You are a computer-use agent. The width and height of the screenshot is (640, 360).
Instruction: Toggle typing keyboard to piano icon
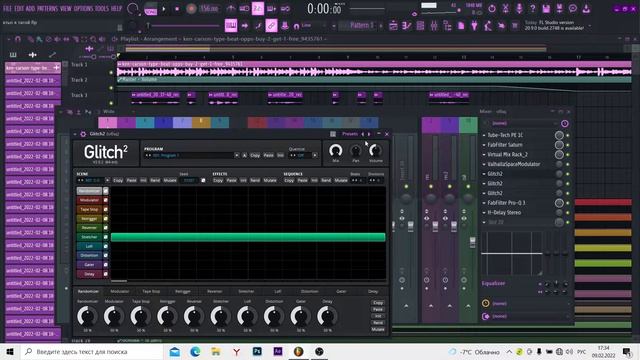tap(231, 26)
